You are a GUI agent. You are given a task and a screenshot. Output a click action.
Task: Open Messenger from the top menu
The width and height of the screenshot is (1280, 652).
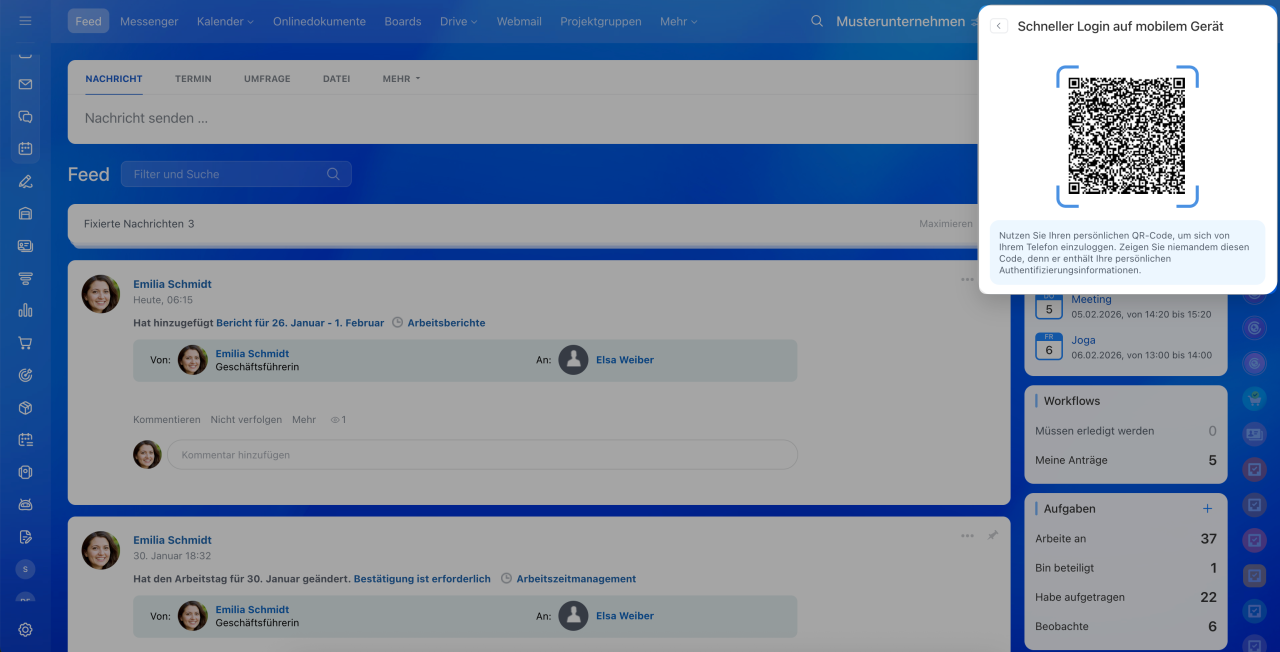pyautogui.click(x=149, y=21)
